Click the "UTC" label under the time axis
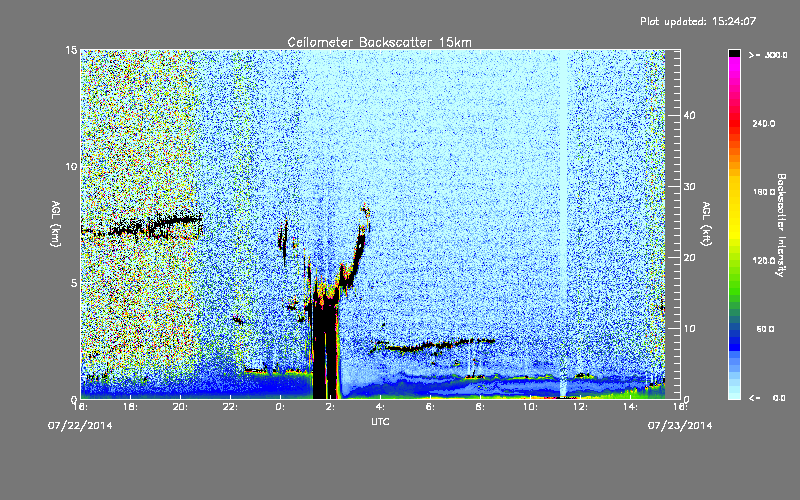The image size is (800, 500). 380,421
